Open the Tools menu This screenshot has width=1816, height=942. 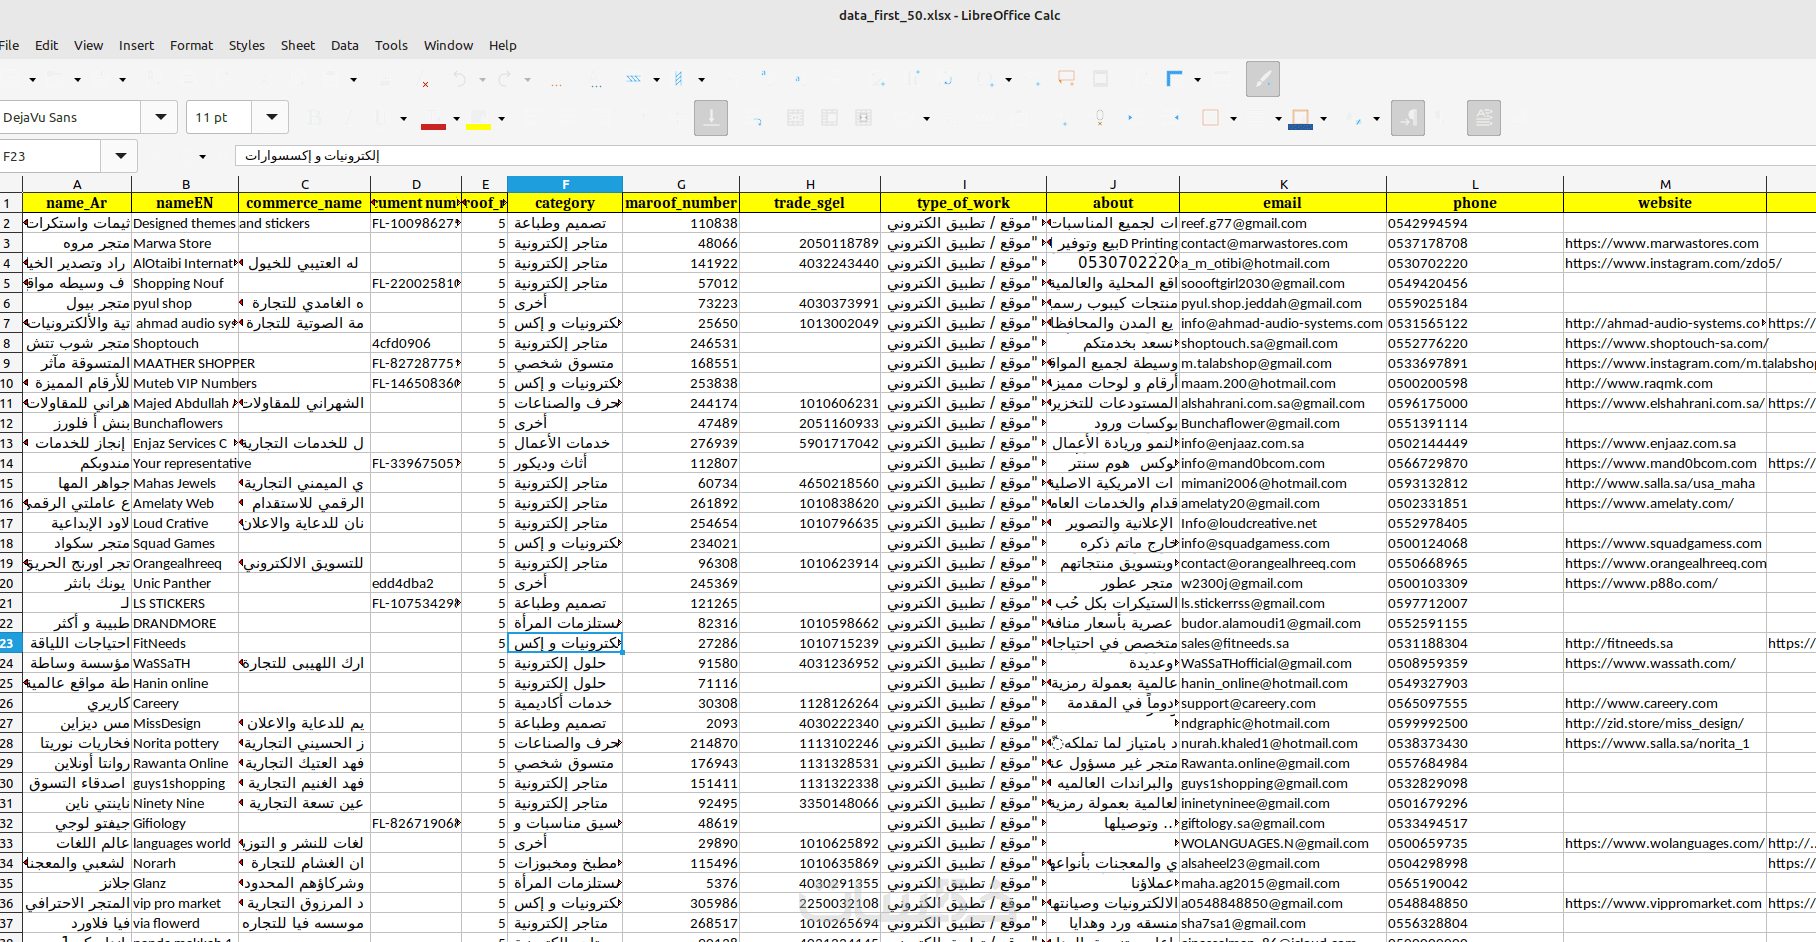pyautogui.click(x=391, y=45)
